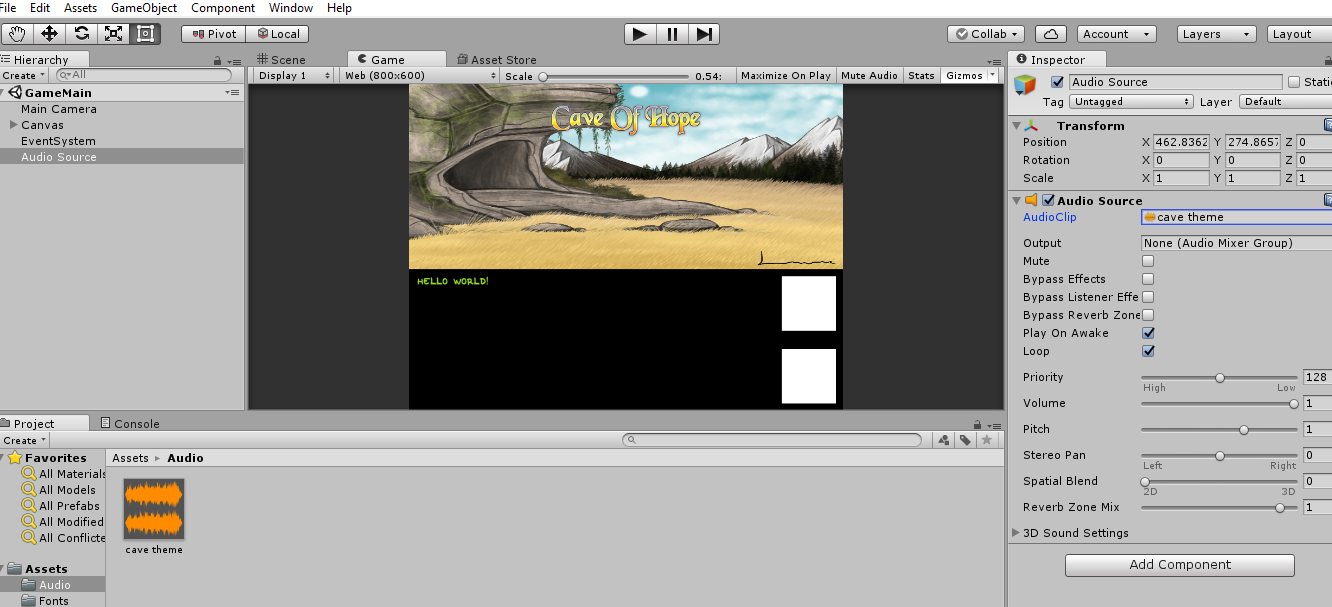
Task: Open the Layers dropdown
Action: (x=1216, y=34)
